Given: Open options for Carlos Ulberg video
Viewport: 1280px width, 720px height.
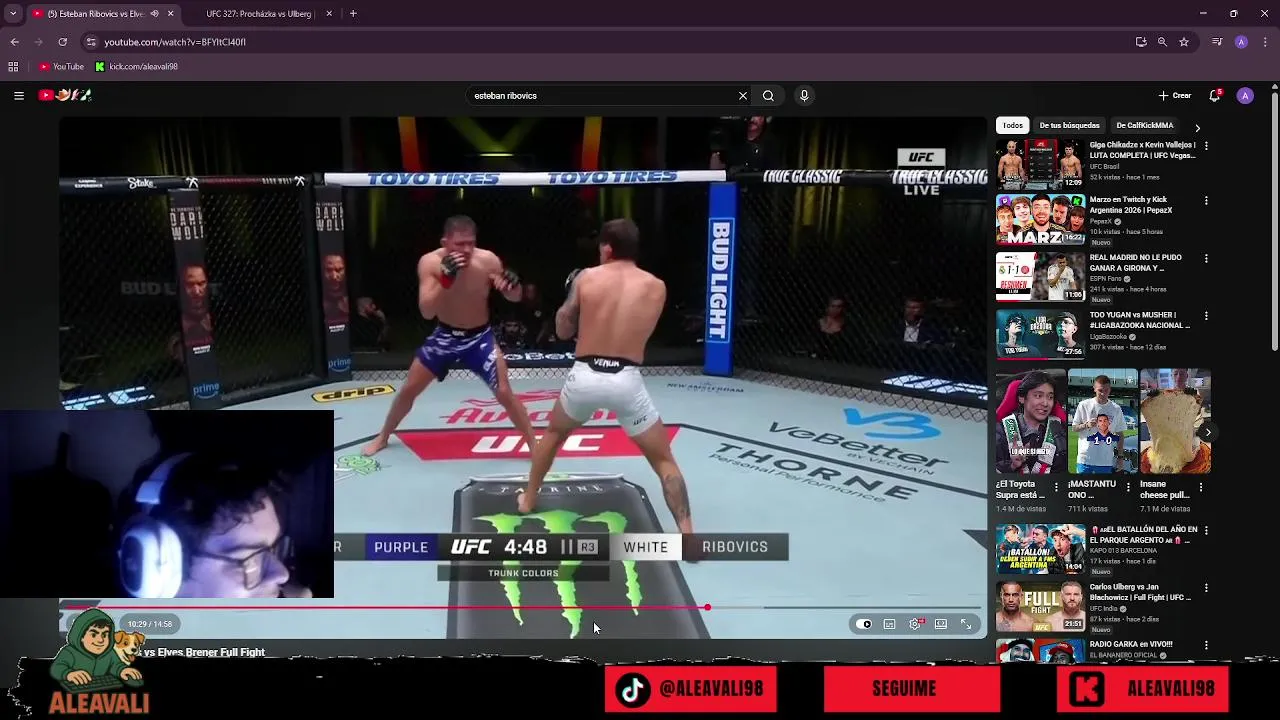Looking at the screenshot, I should (1206, 588).
